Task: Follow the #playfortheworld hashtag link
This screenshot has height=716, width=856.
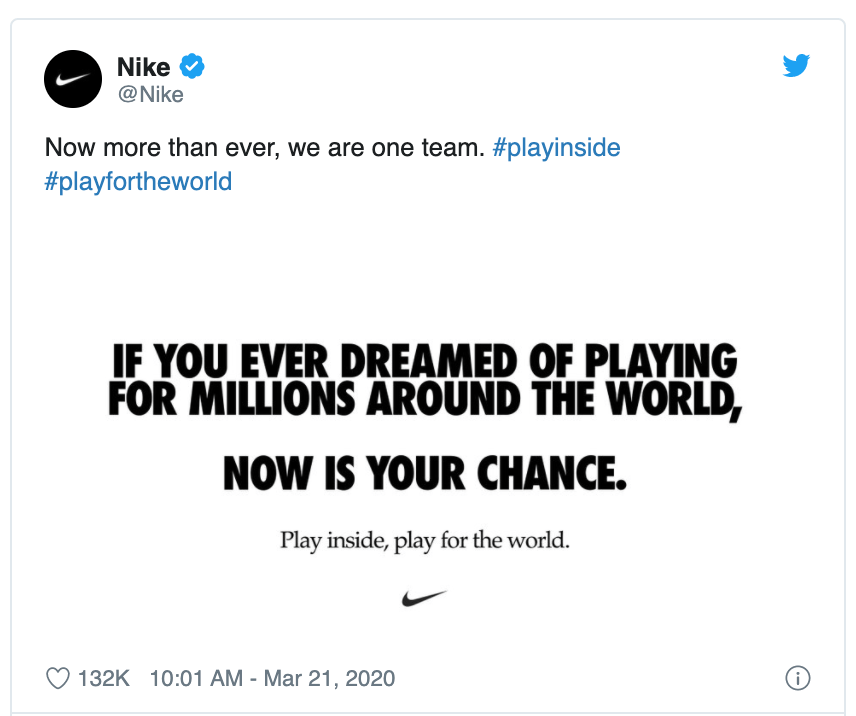Action: click(x=138, y=182)
